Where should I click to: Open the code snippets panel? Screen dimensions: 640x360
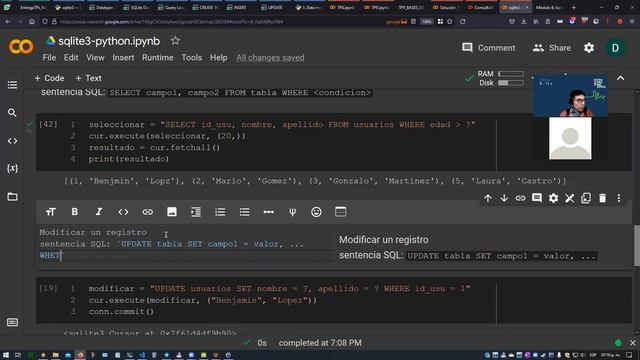tap(12, 141)
